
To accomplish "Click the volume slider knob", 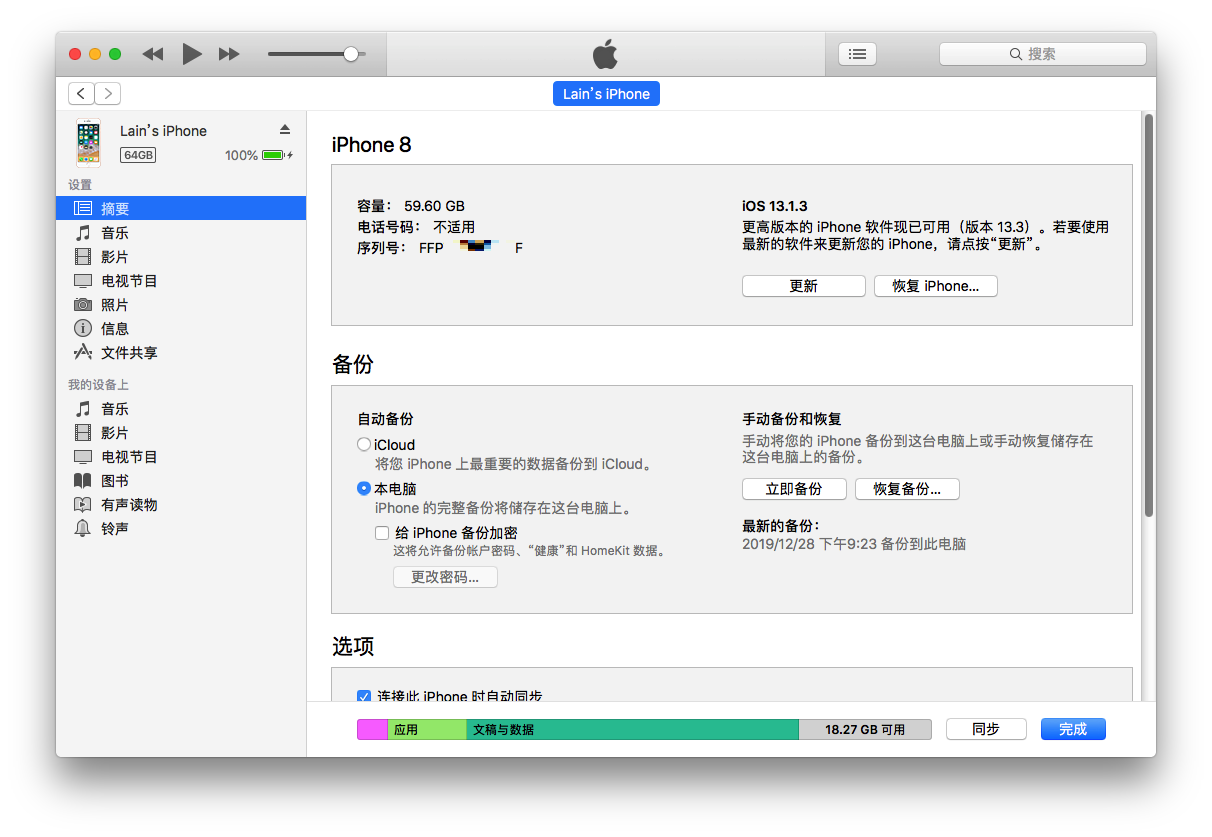I will coord(351,54).
